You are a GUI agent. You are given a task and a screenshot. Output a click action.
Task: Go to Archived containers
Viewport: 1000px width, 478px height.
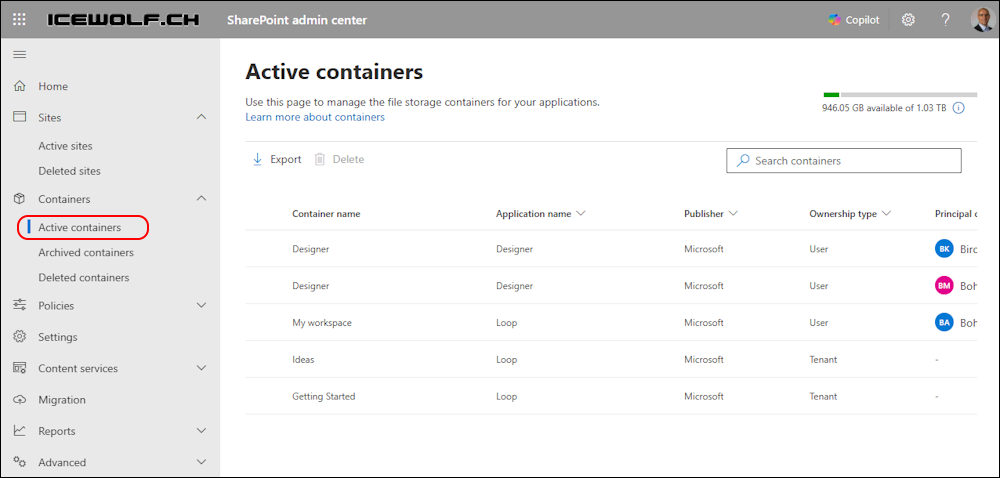pyautogui.click(x=86, y=252)
